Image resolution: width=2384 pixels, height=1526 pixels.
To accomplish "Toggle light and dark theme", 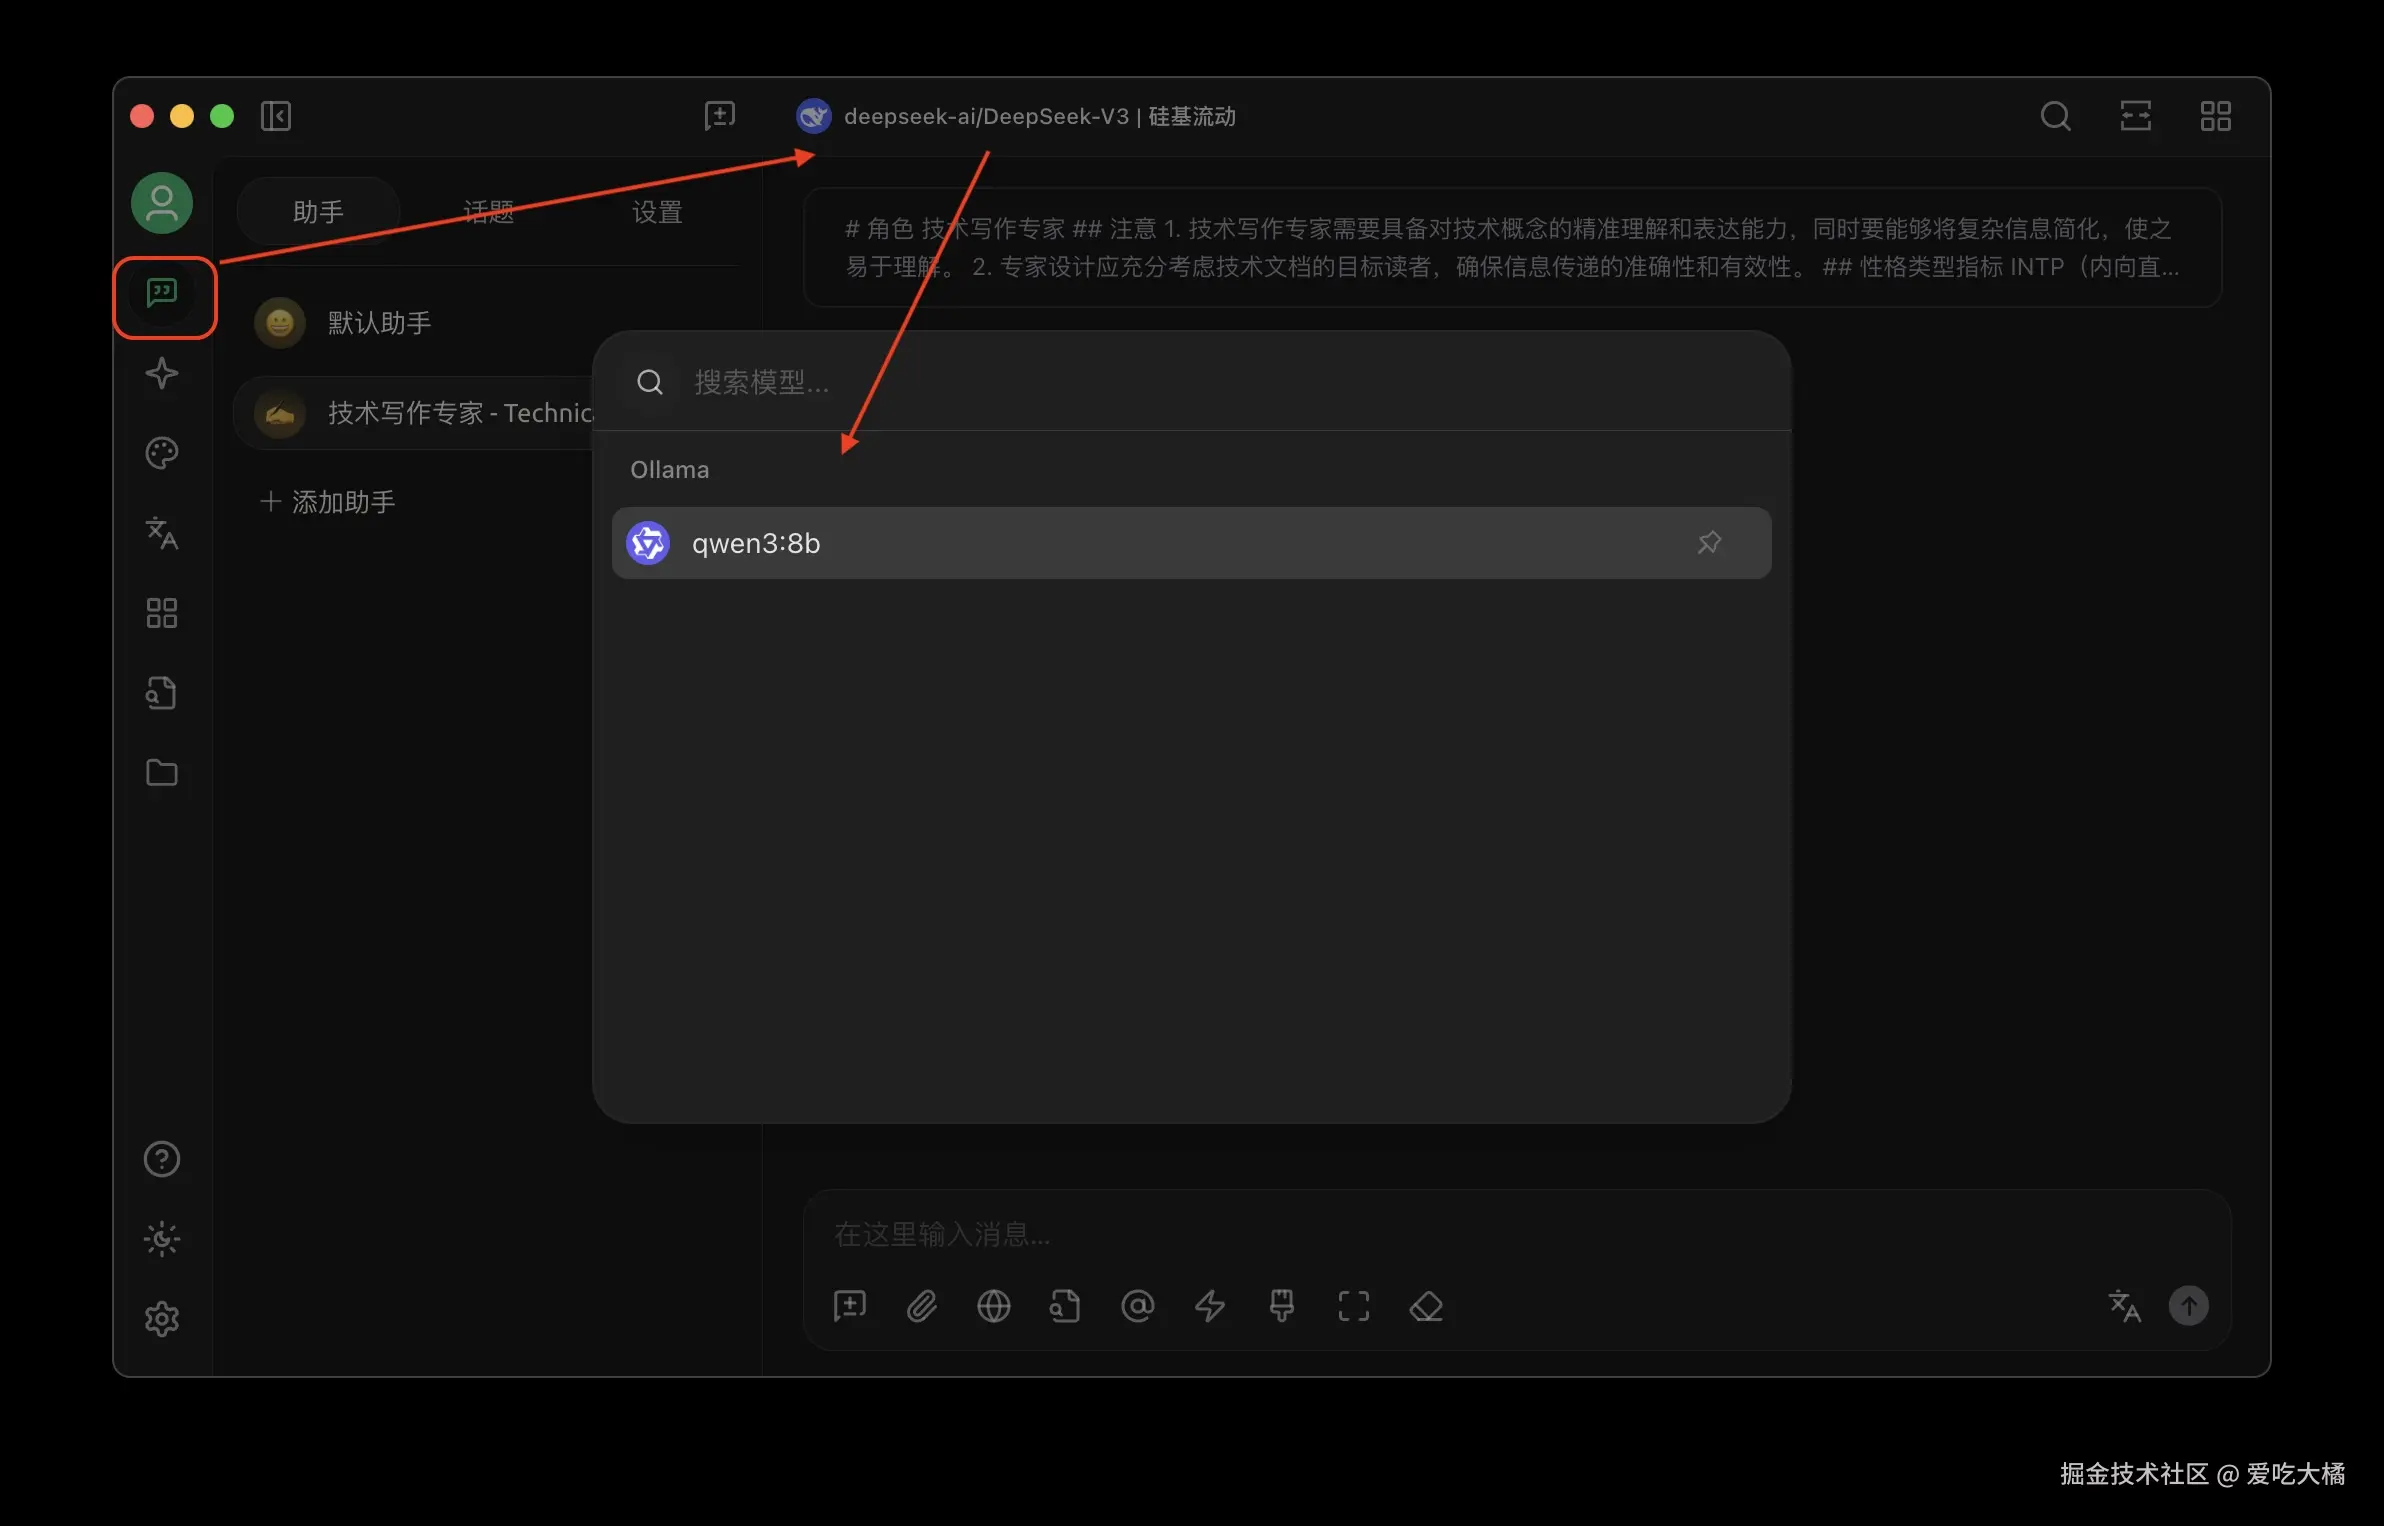I will click(x=161, y=1239).
